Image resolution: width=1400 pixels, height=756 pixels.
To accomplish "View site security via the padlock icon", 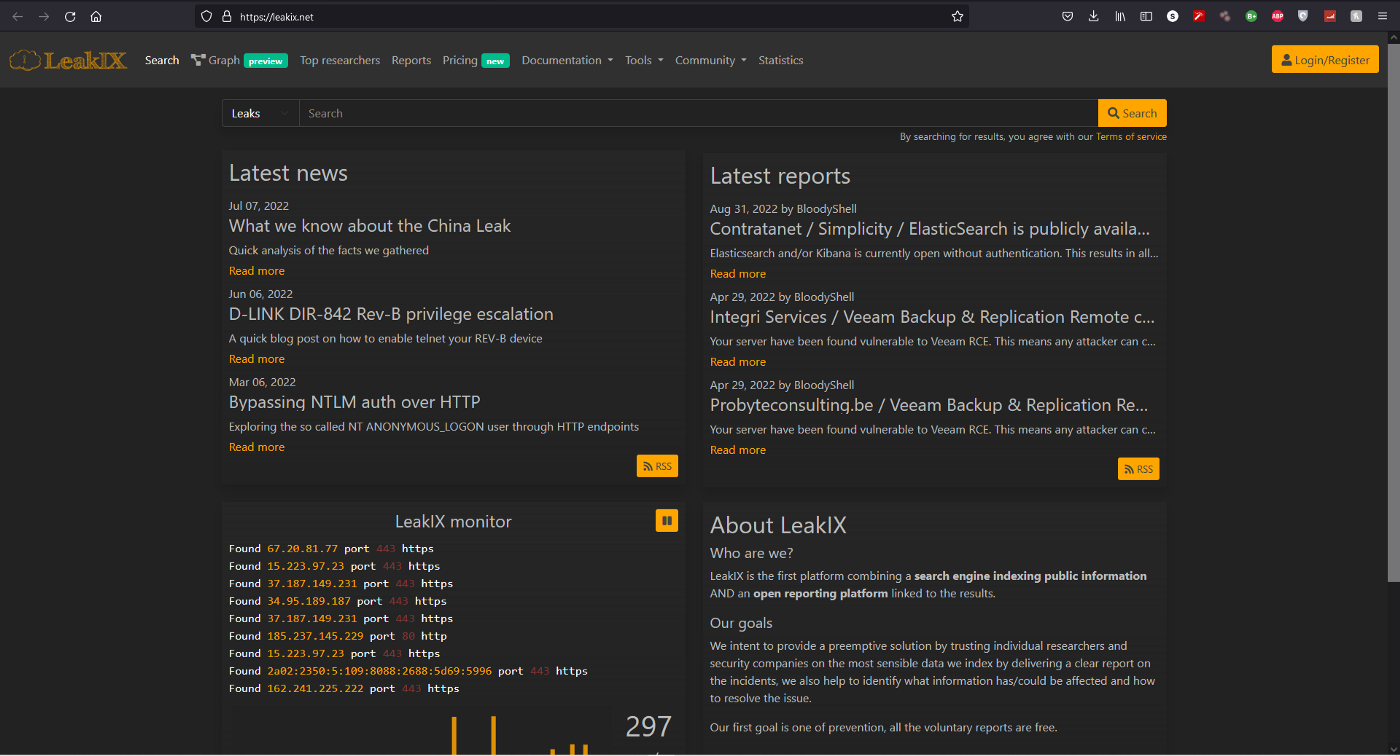I will pos(226,16).
